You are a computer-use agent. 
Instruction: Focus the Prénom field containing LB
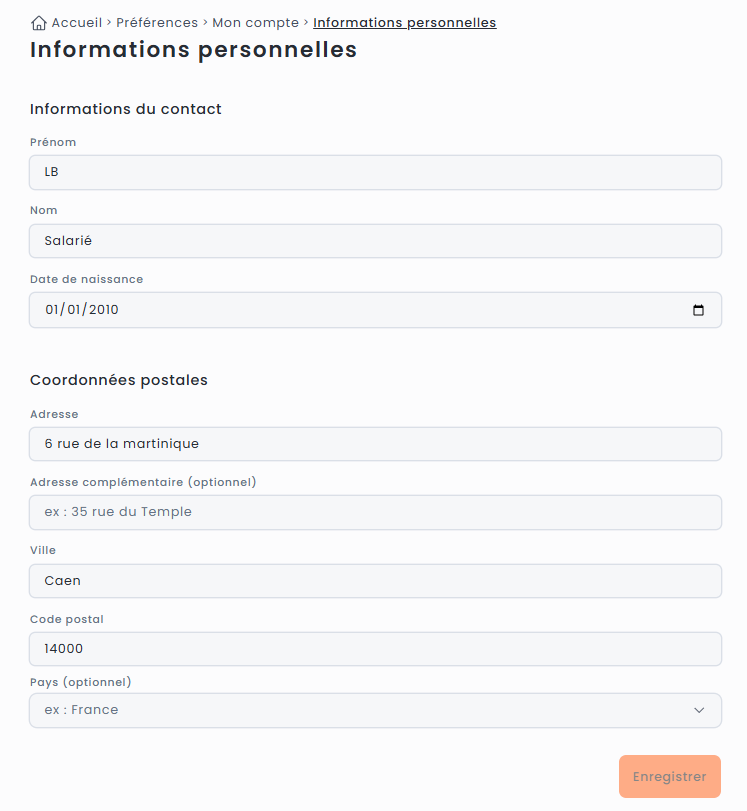click(x=375, y=172)
